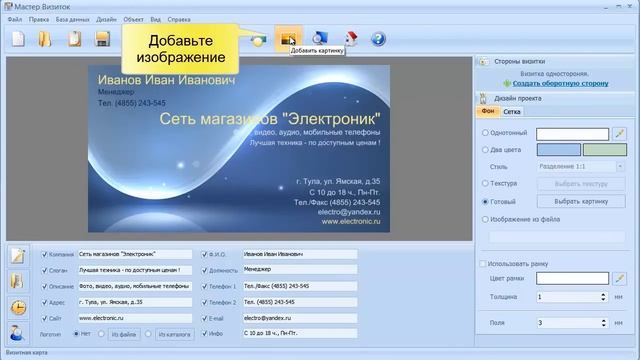Open help with the question mark icon
The width and height of the screenshot is (640, 360).
coord(378,39)
